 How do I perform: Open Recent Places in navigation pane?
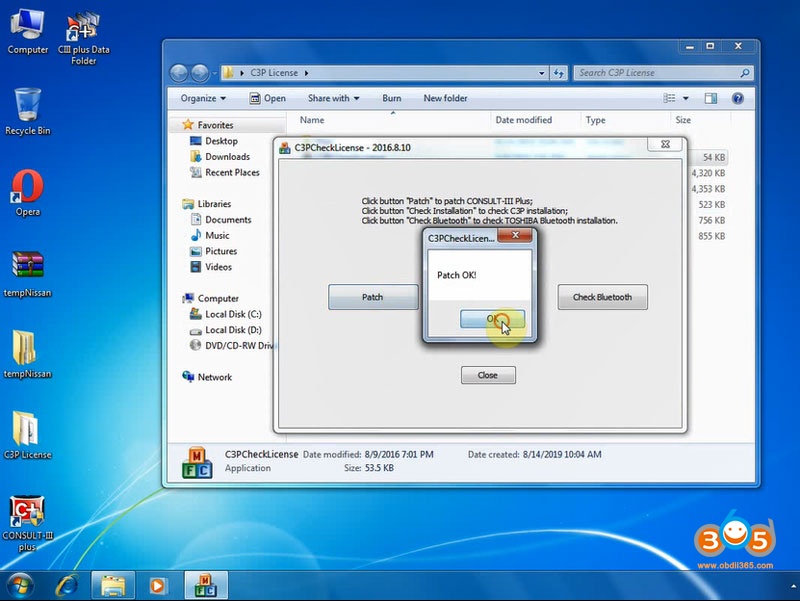point(224,172)
